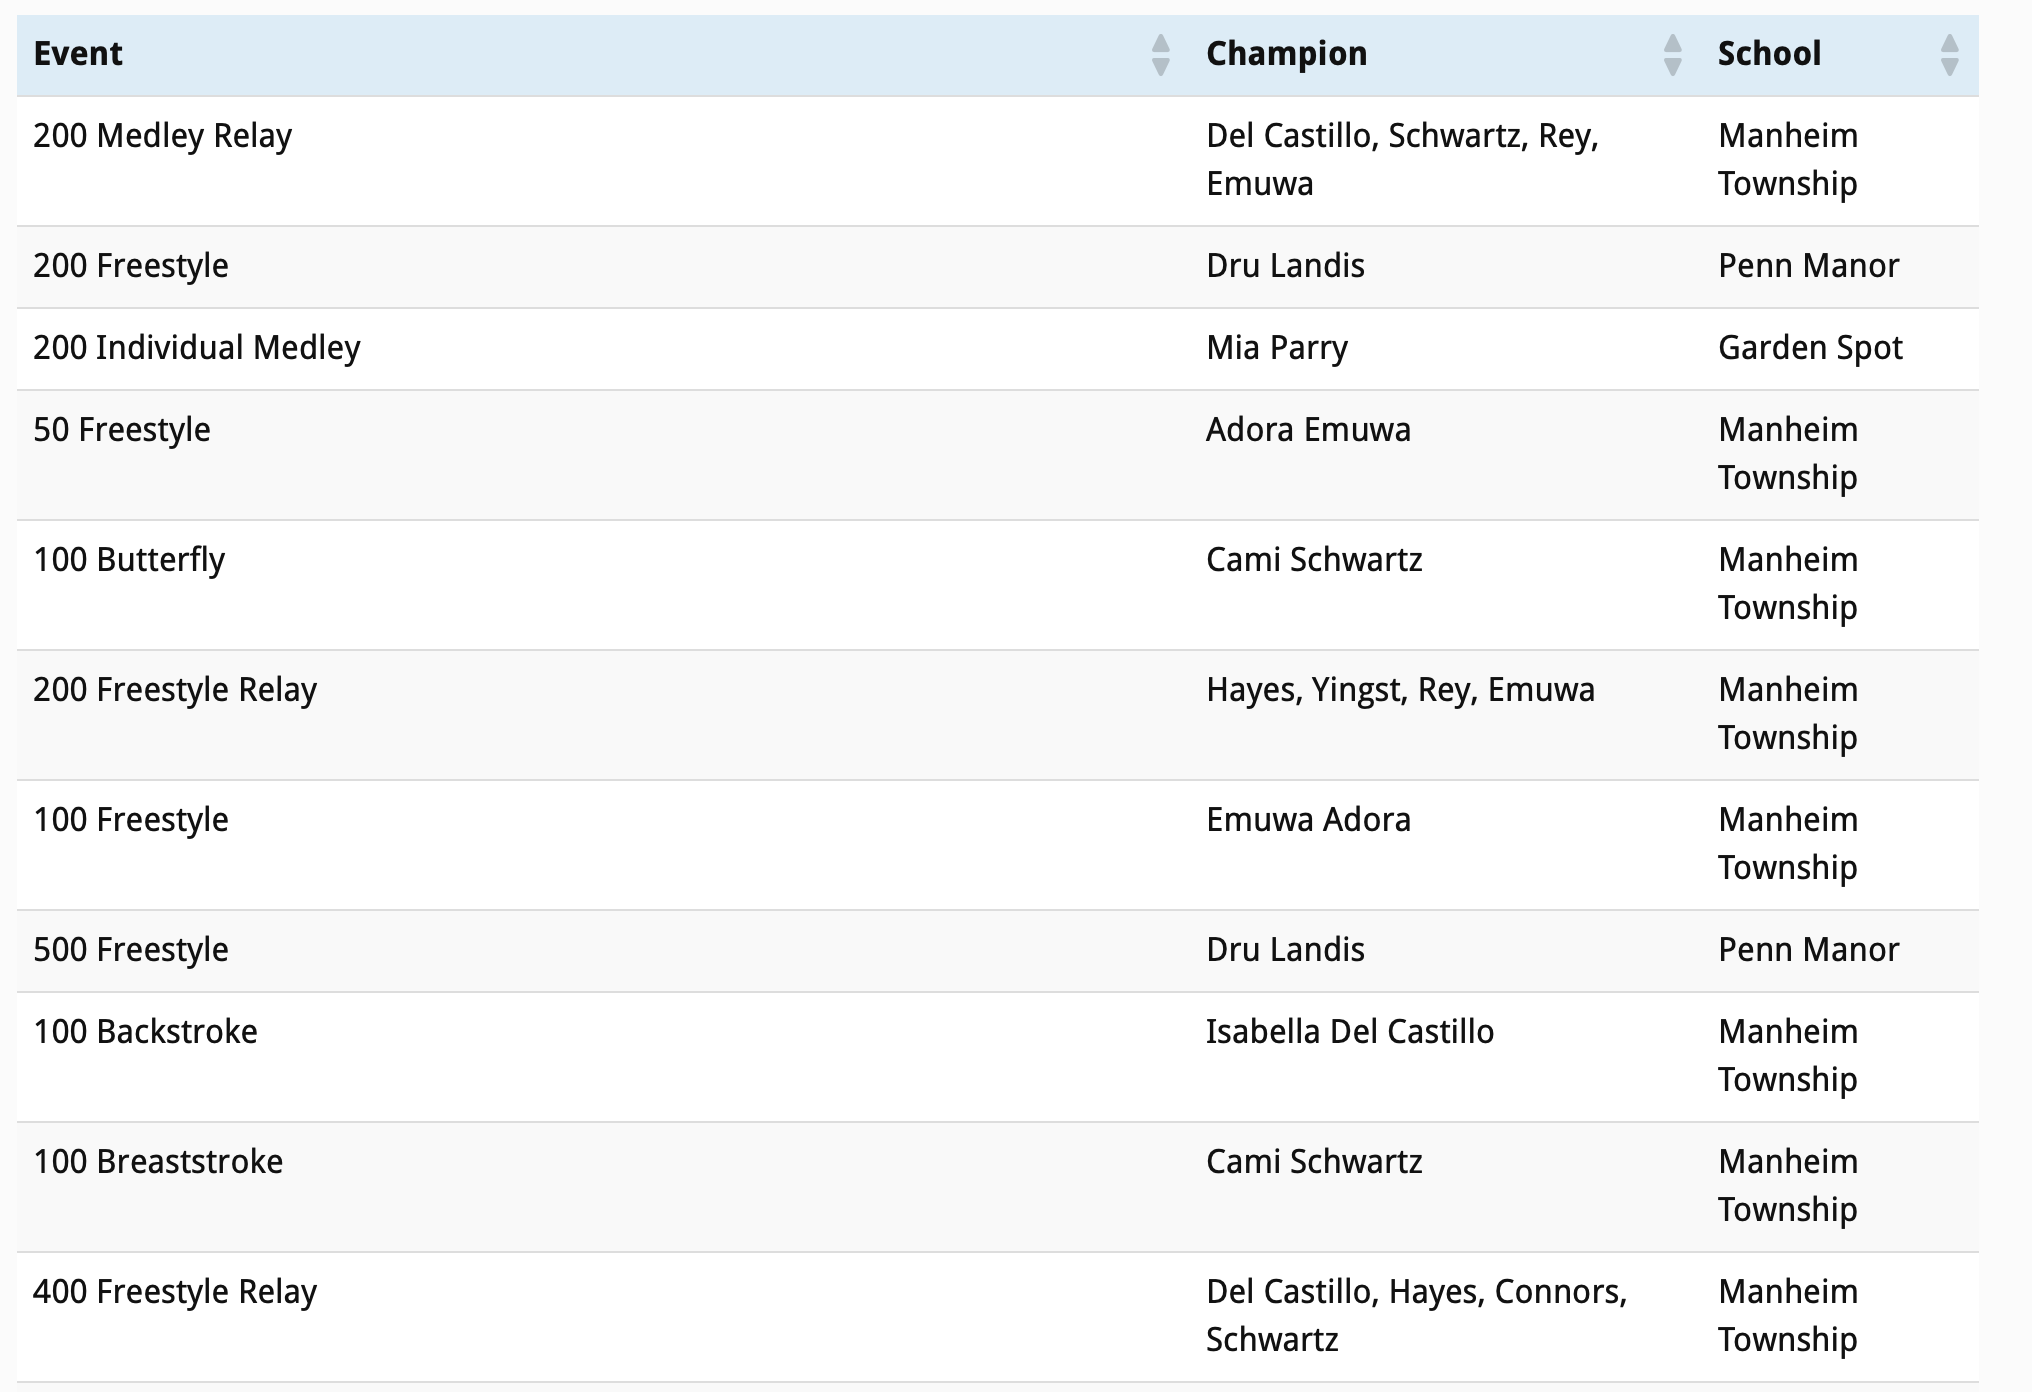
Task: Click the Emuwa Adora champion cell
Action: click(x=1308, y=820)
